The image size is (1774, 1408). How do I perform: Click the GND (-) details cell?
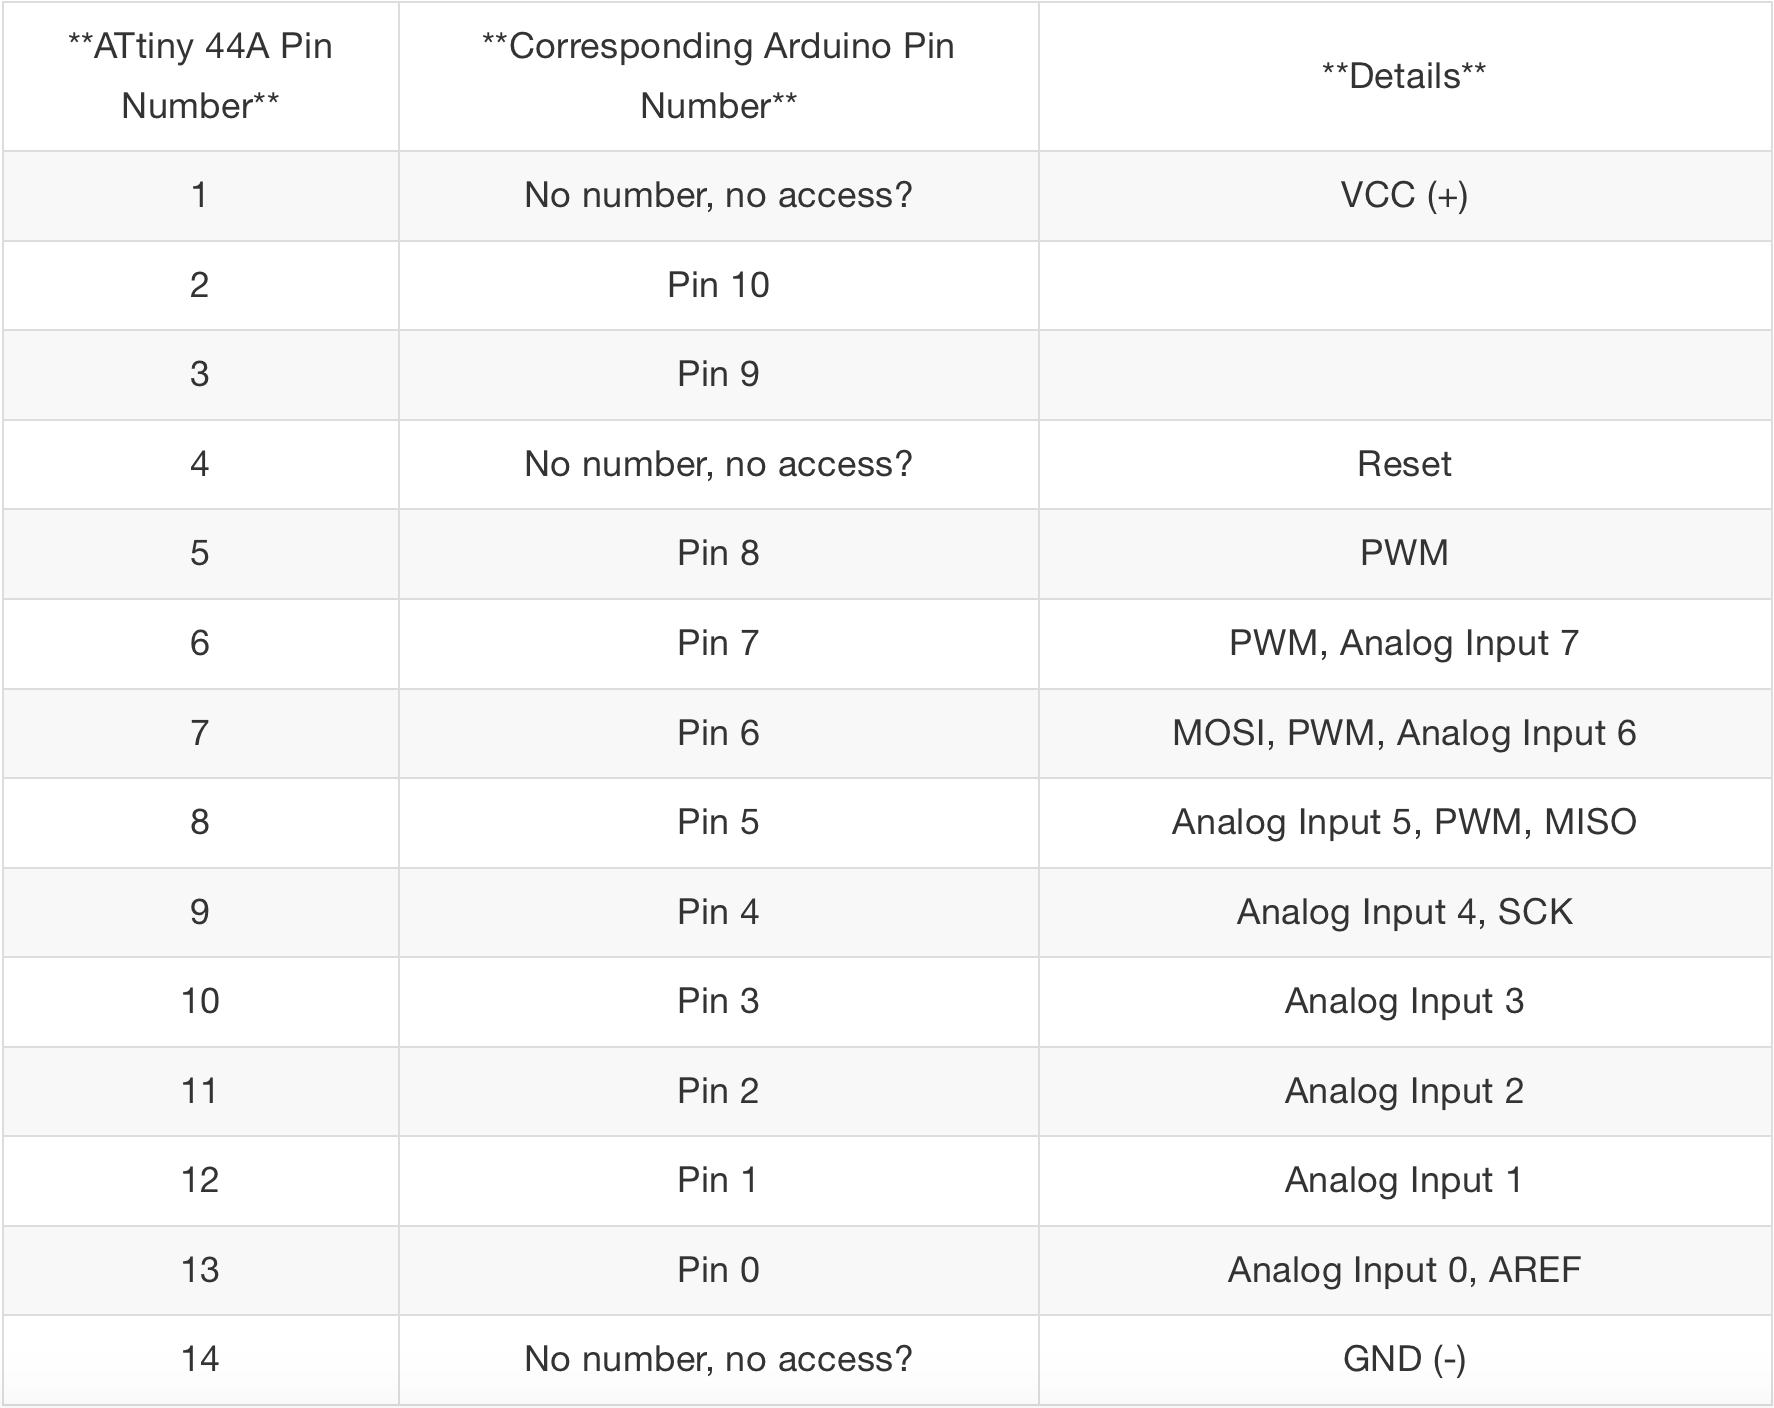click(1404, 1359)
